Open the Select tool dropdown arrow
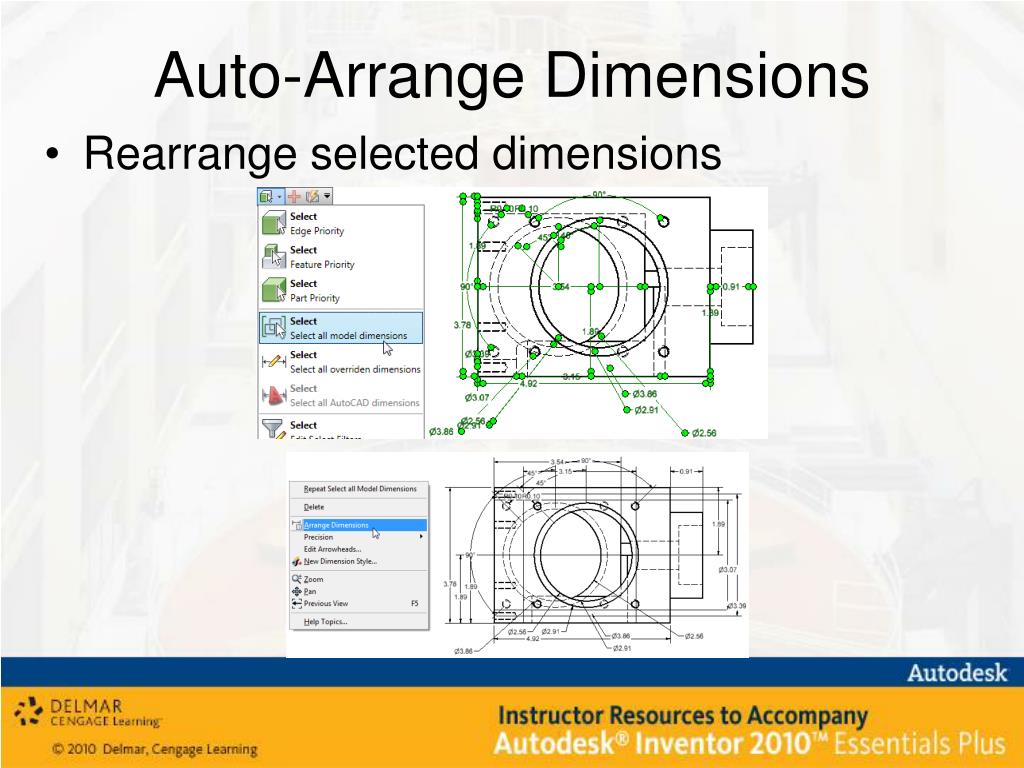The image size is (1024, 768). pos(280,197)
